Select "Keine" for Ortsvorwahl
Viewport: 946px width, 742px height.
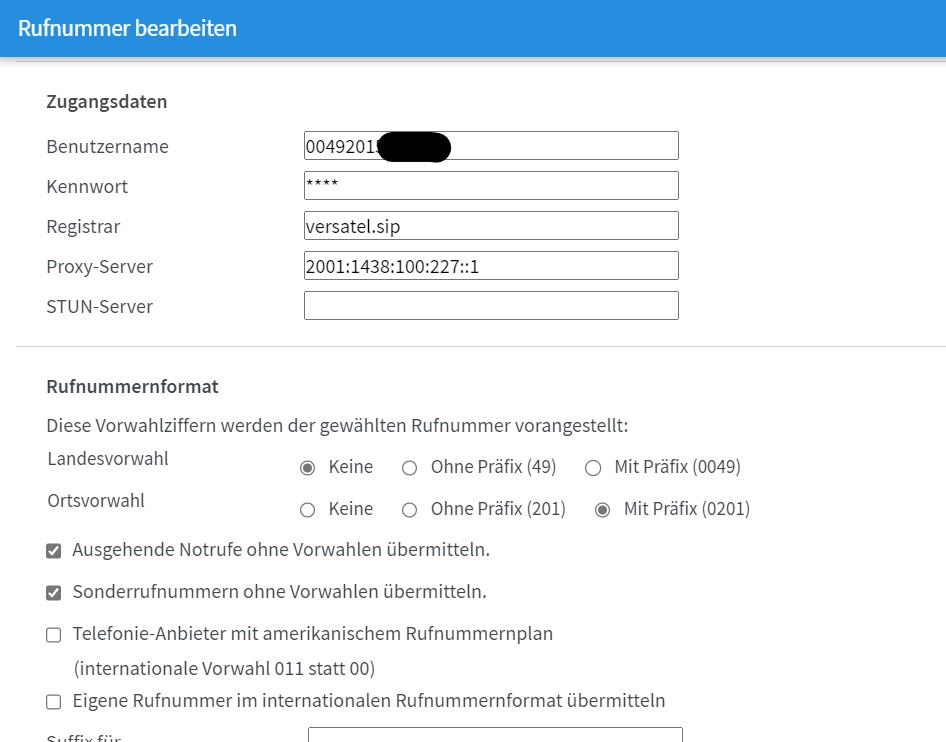pyautogui.click(x=308, y=509)
